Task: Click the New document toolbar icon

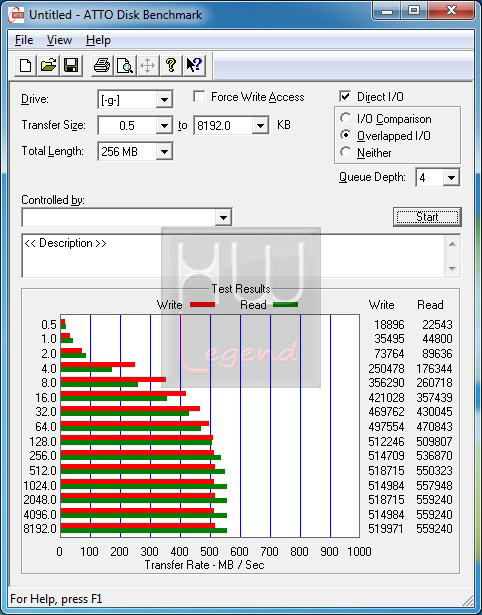Action: (x=25, y=65)
